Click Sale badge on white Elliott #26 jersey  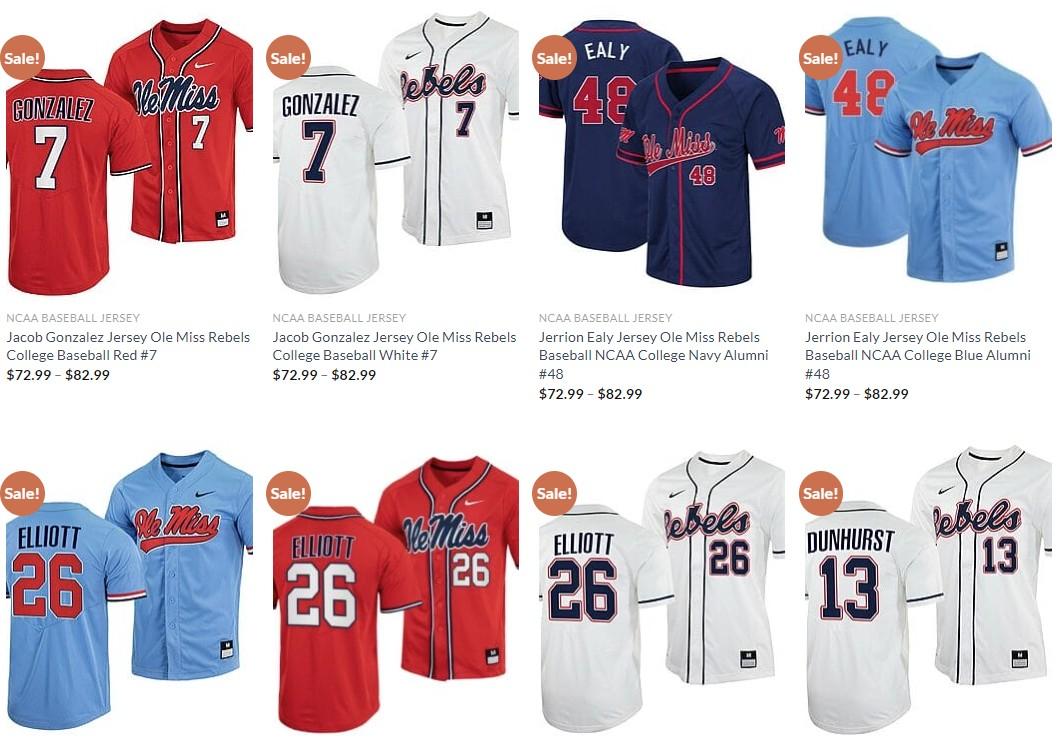click(554, 493)
